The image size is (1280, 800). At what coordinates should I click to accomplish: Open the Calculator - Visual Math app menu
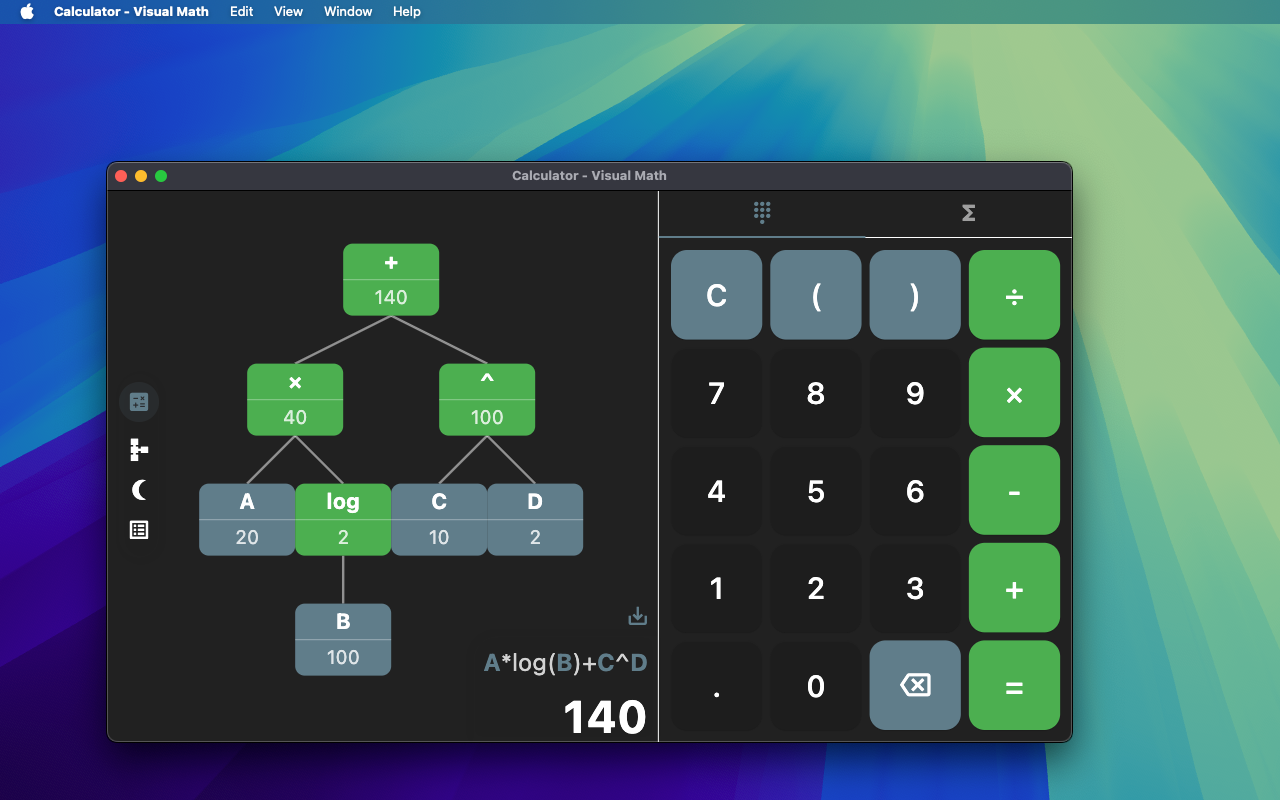(x=132, y=12)
